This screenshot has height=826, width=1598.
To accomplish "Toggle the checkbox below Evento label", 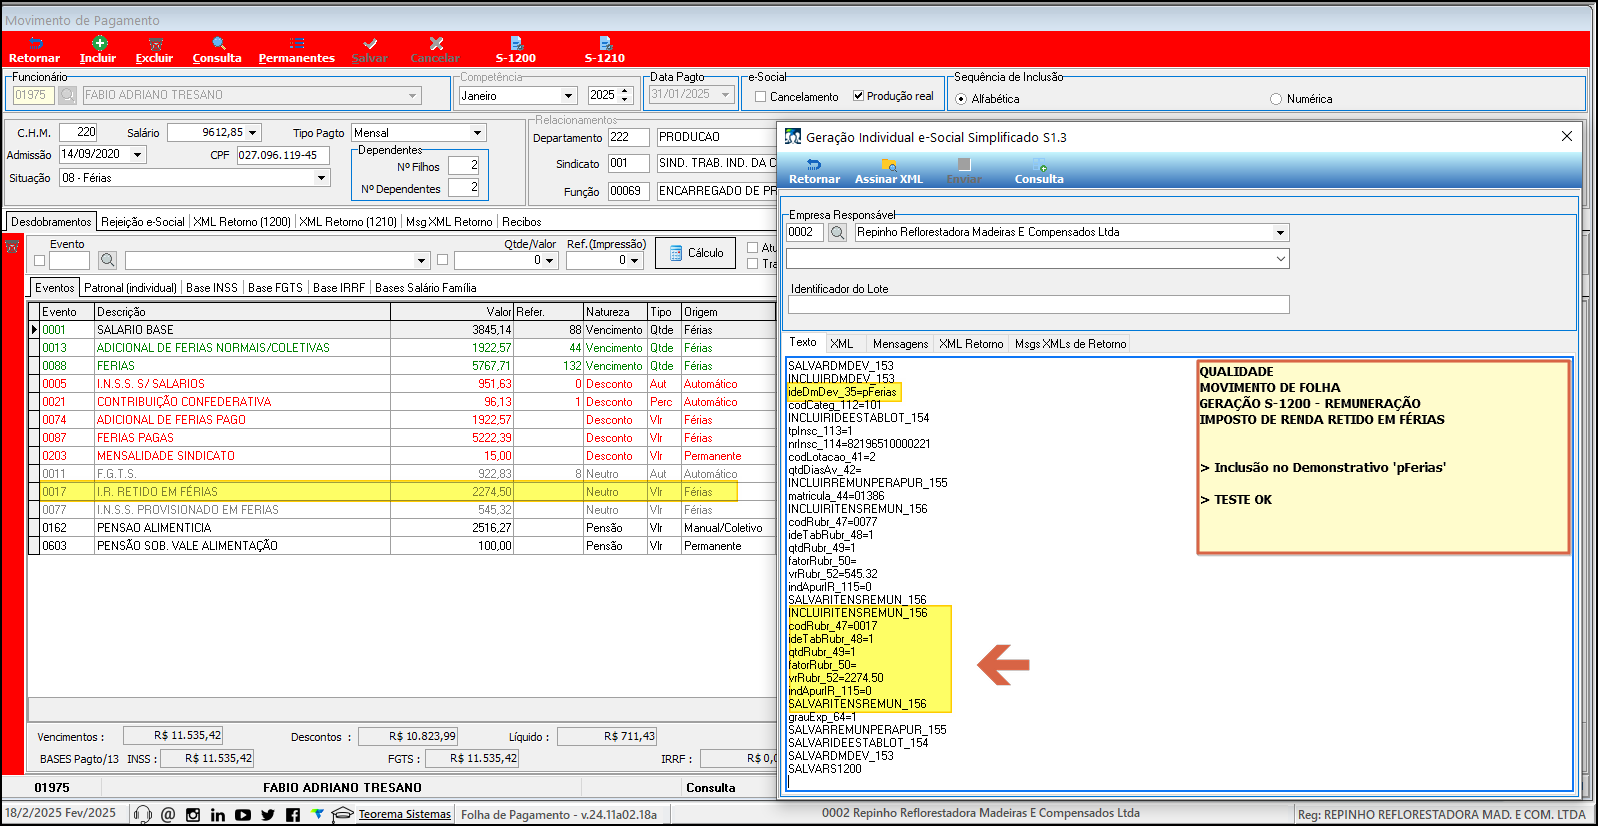I will pos(40,260).
